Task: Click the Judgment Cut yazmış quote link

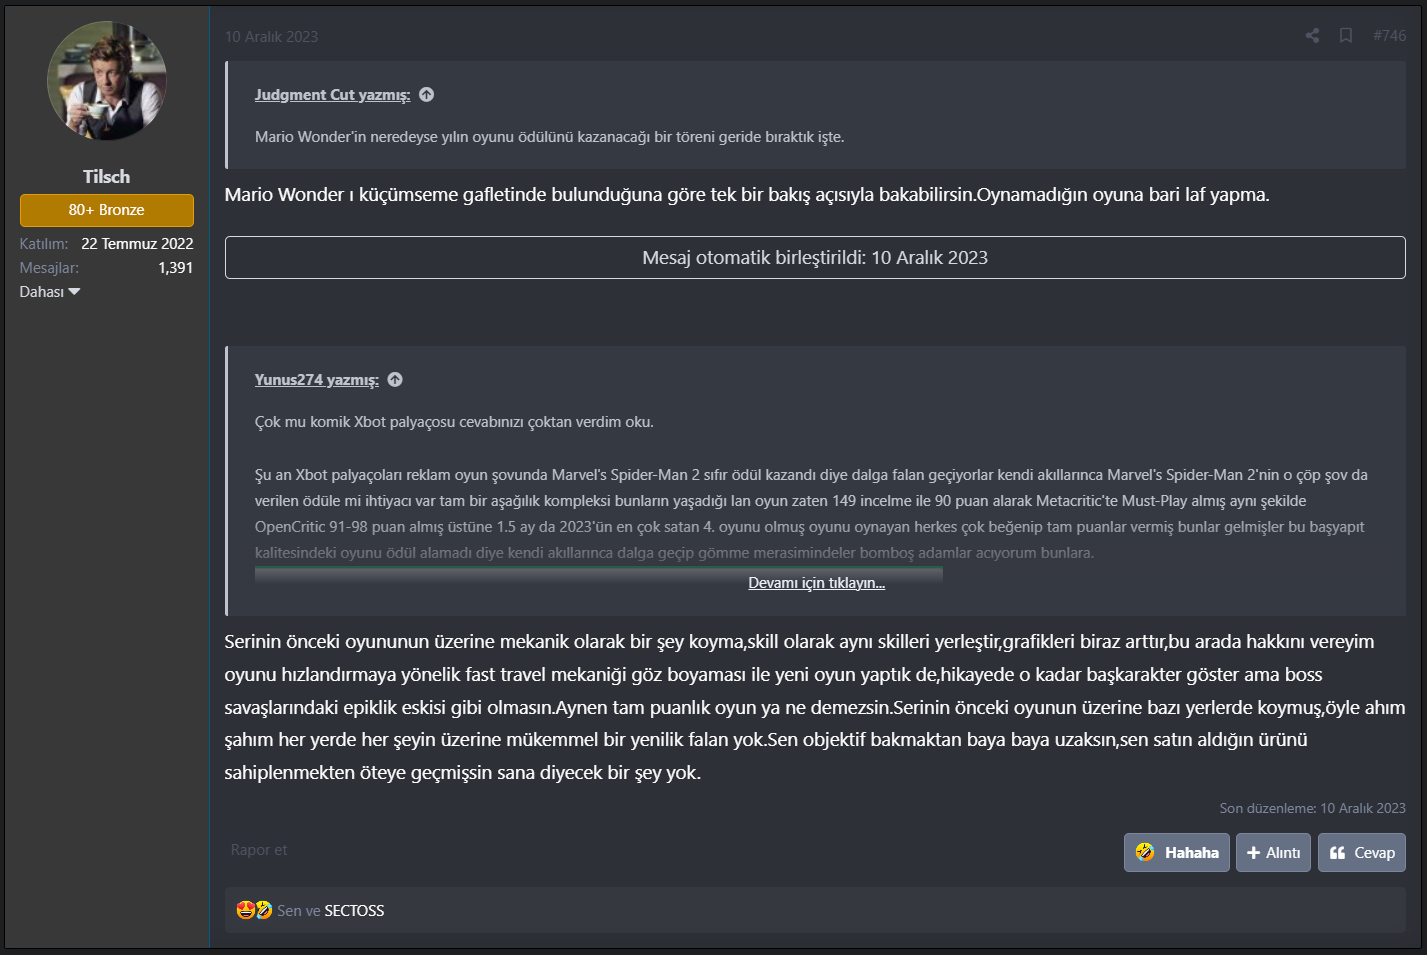Action: [x=332, y=95]
